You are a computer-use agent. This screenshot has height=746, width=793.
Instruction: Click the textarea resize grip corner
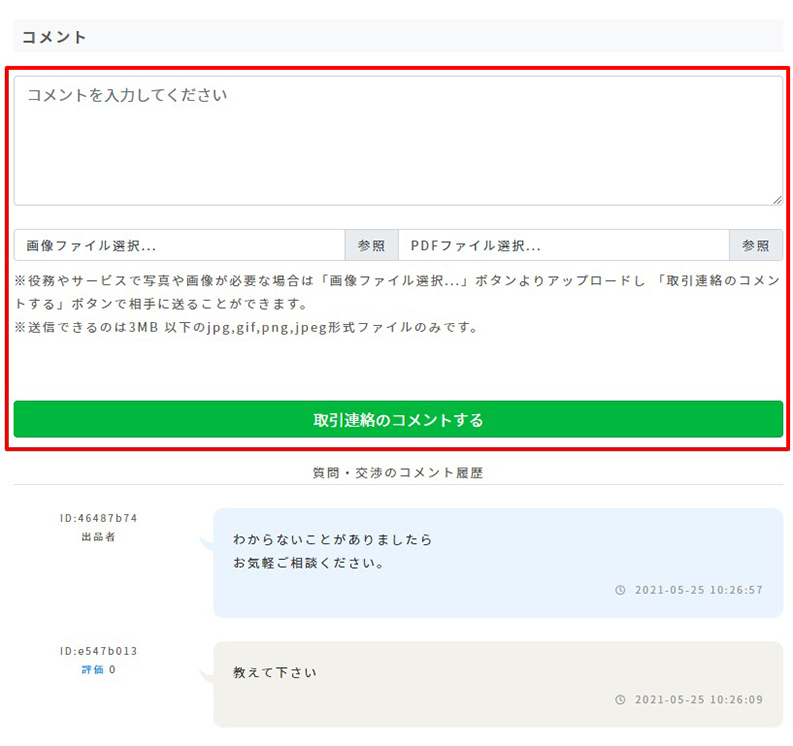[777, 200]
